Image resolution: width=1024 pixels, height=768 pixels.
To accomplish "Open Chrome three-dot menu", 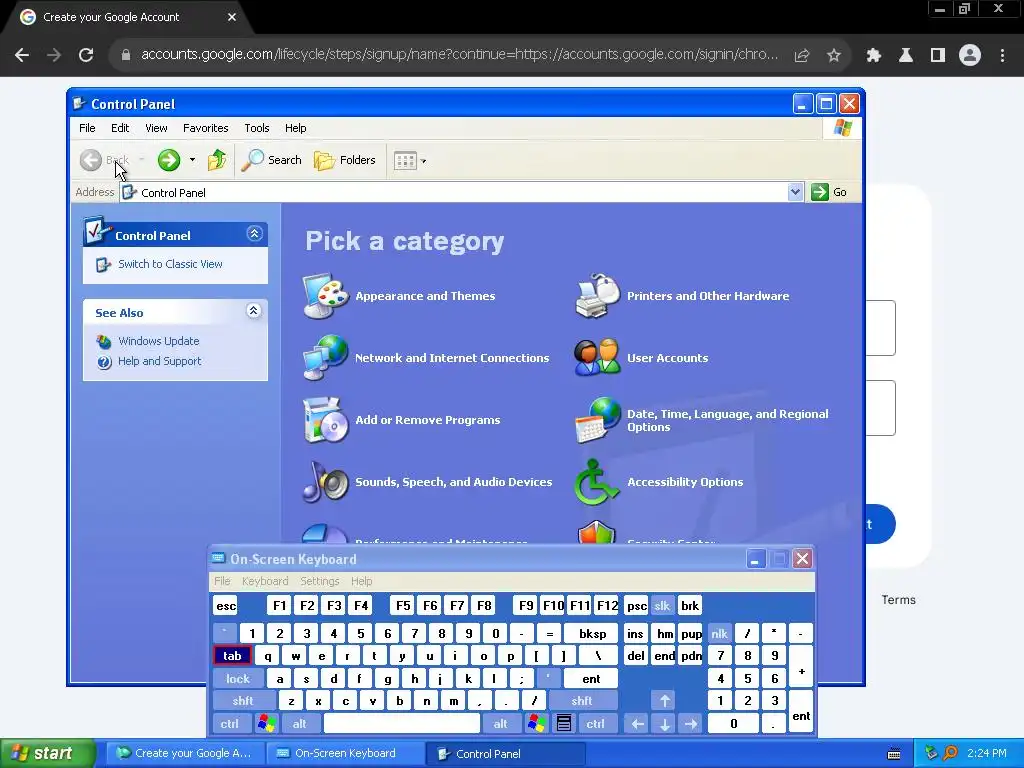I will (1002, 56).
